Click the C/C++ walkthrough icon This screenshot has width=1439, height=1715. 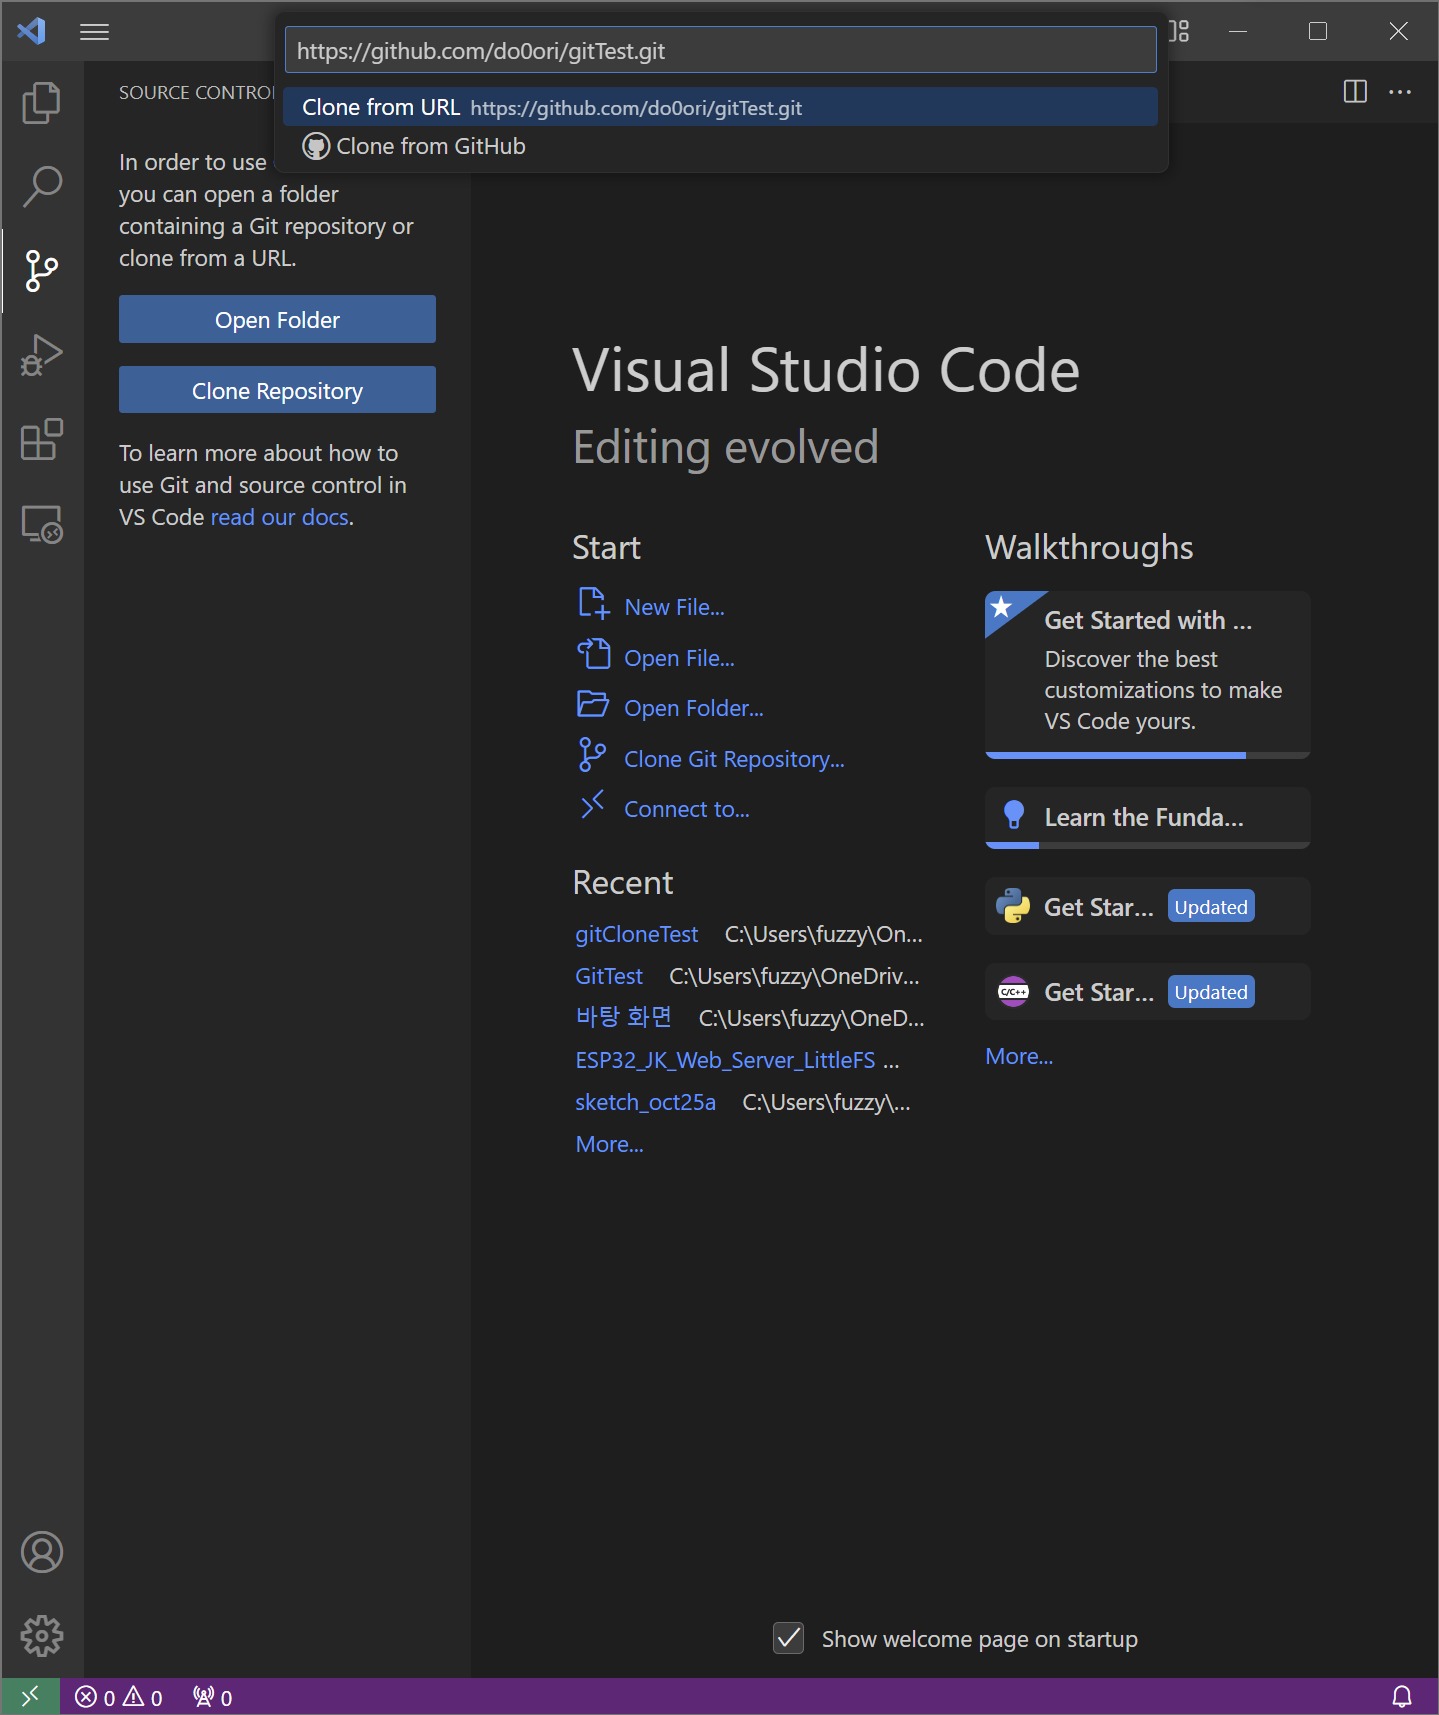1013,992
